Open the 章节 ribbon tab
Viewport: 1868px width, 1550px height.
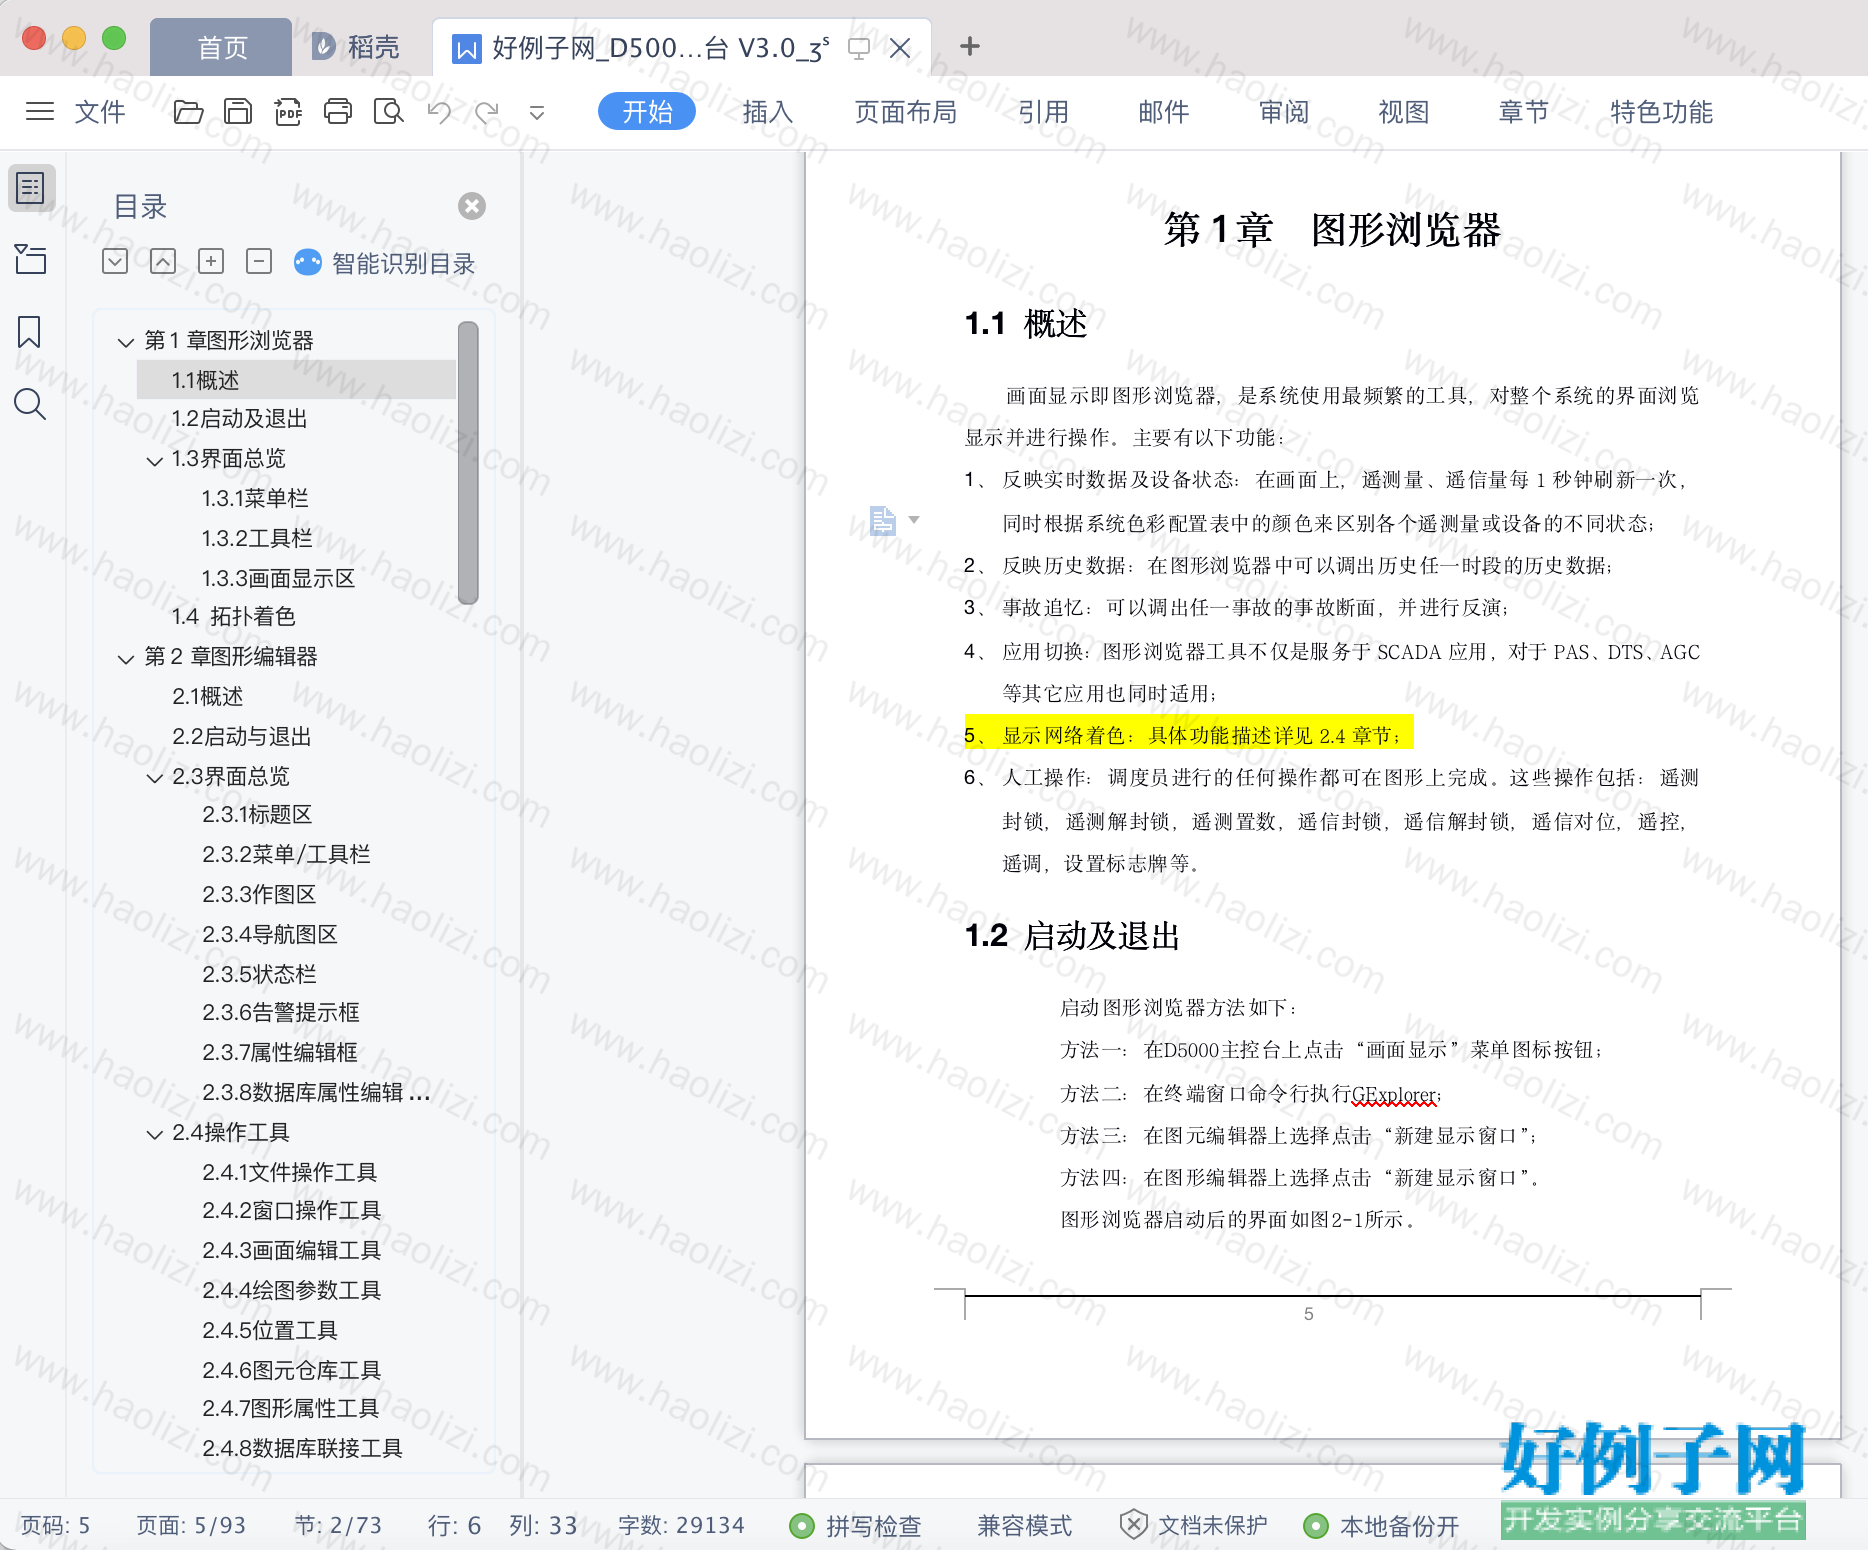[1524, 112]
